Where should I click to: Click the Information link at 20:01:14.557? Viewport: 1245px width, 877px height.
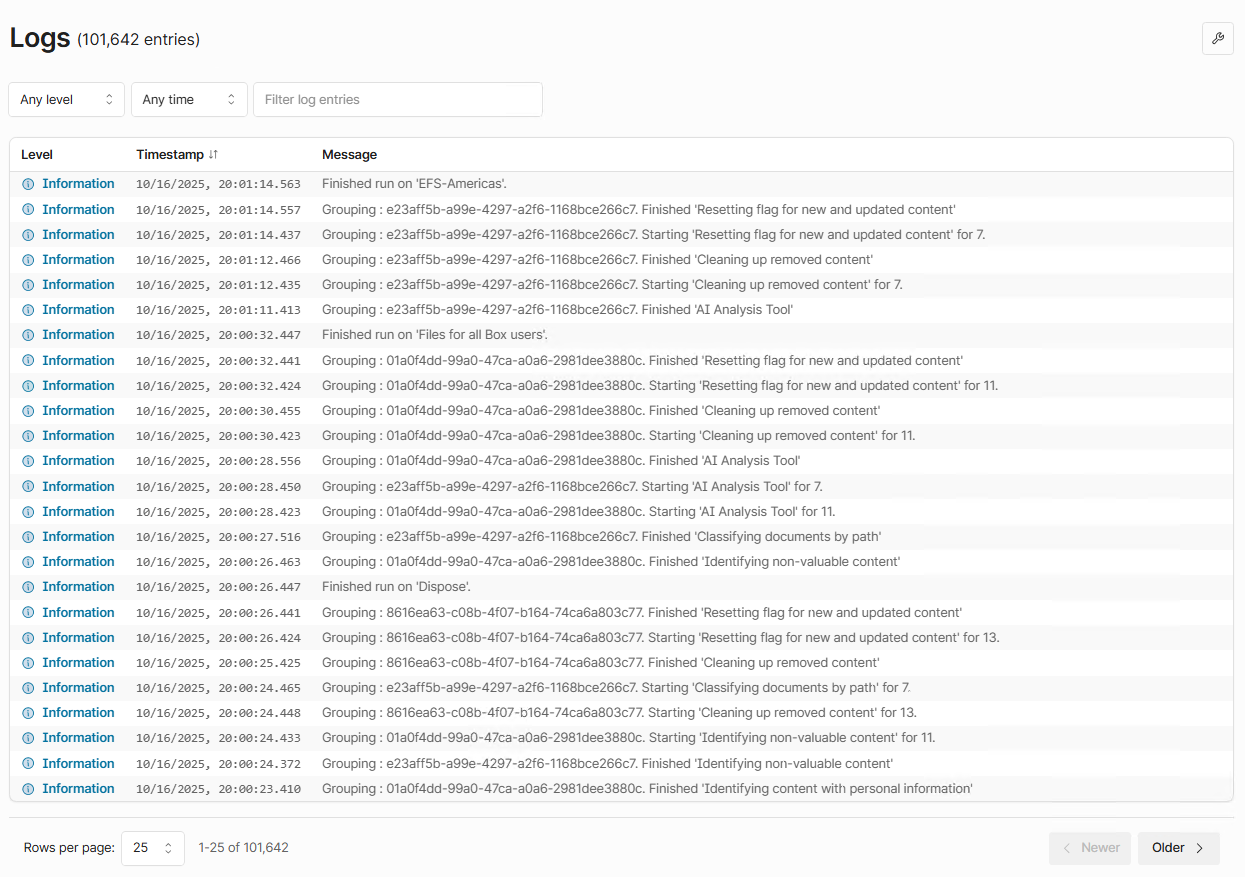[x=78, y=210]
